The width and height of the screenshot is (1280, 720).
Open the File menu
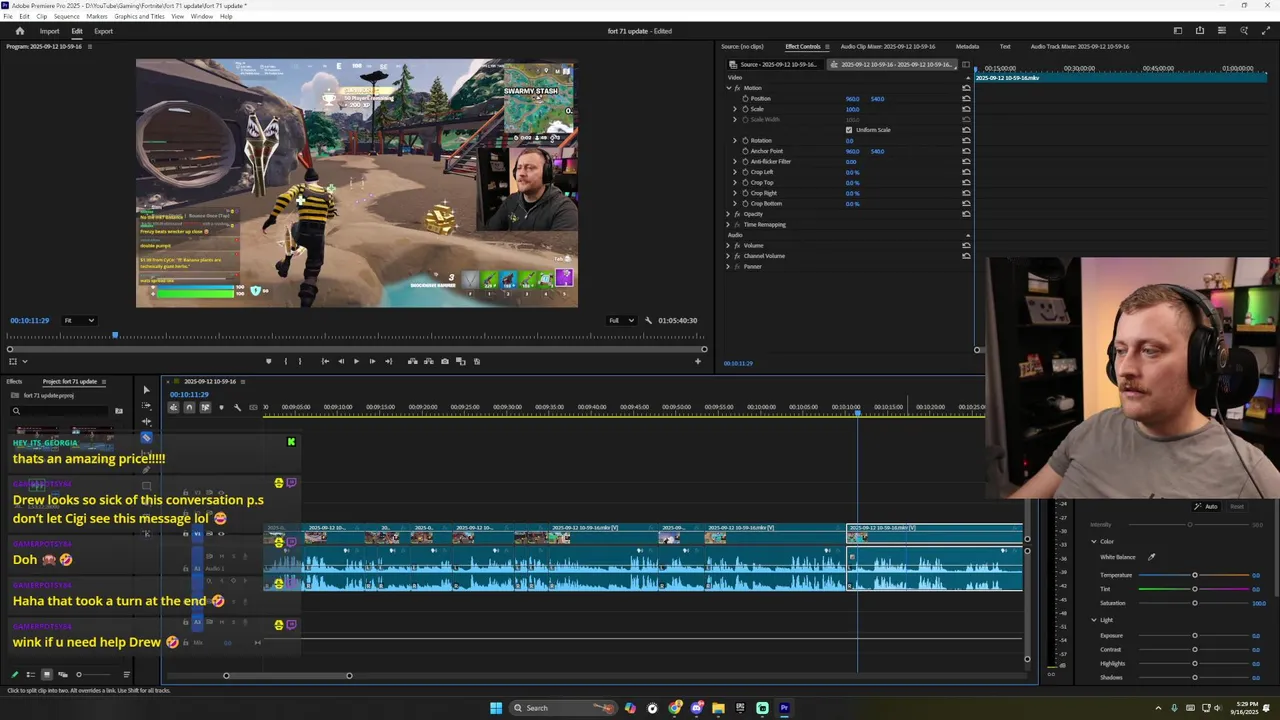[x=8, y=16]
